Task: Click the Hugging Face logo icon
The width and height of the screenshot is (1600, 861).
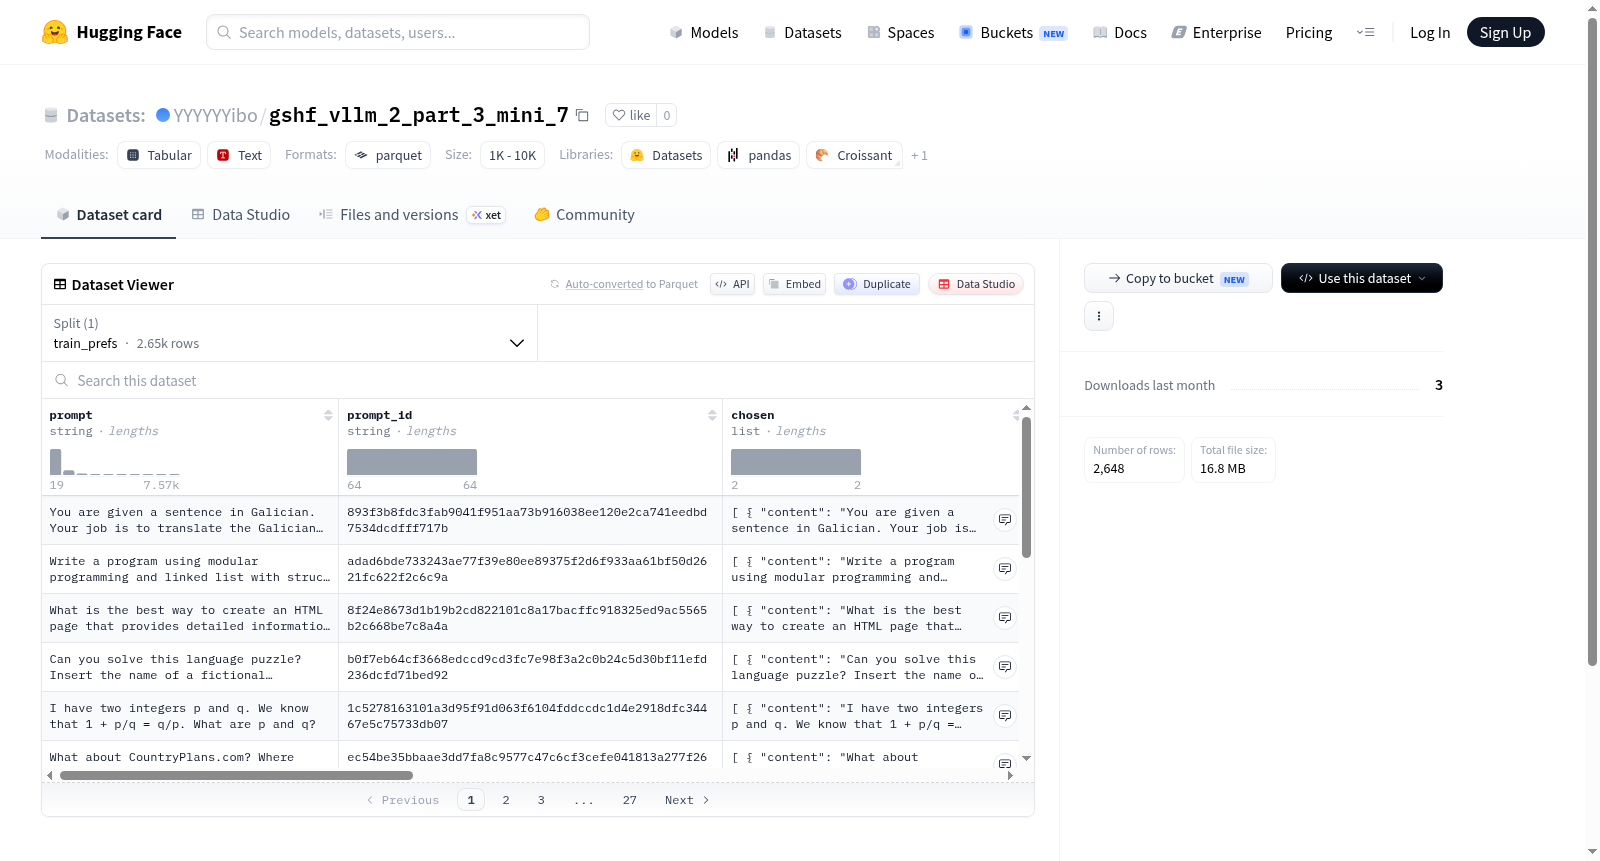Action: click(55, 32)
